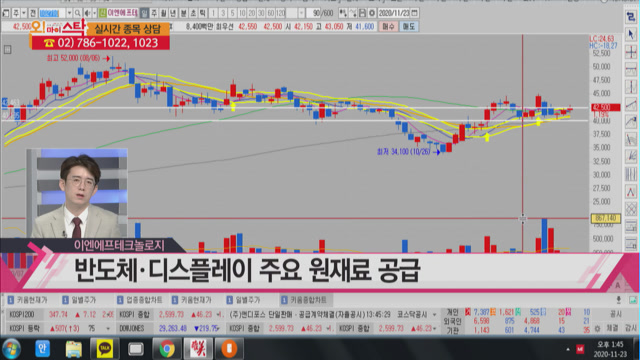Click the 공시 button at bottom right
The image size is (640, 360).
[615, 314]
